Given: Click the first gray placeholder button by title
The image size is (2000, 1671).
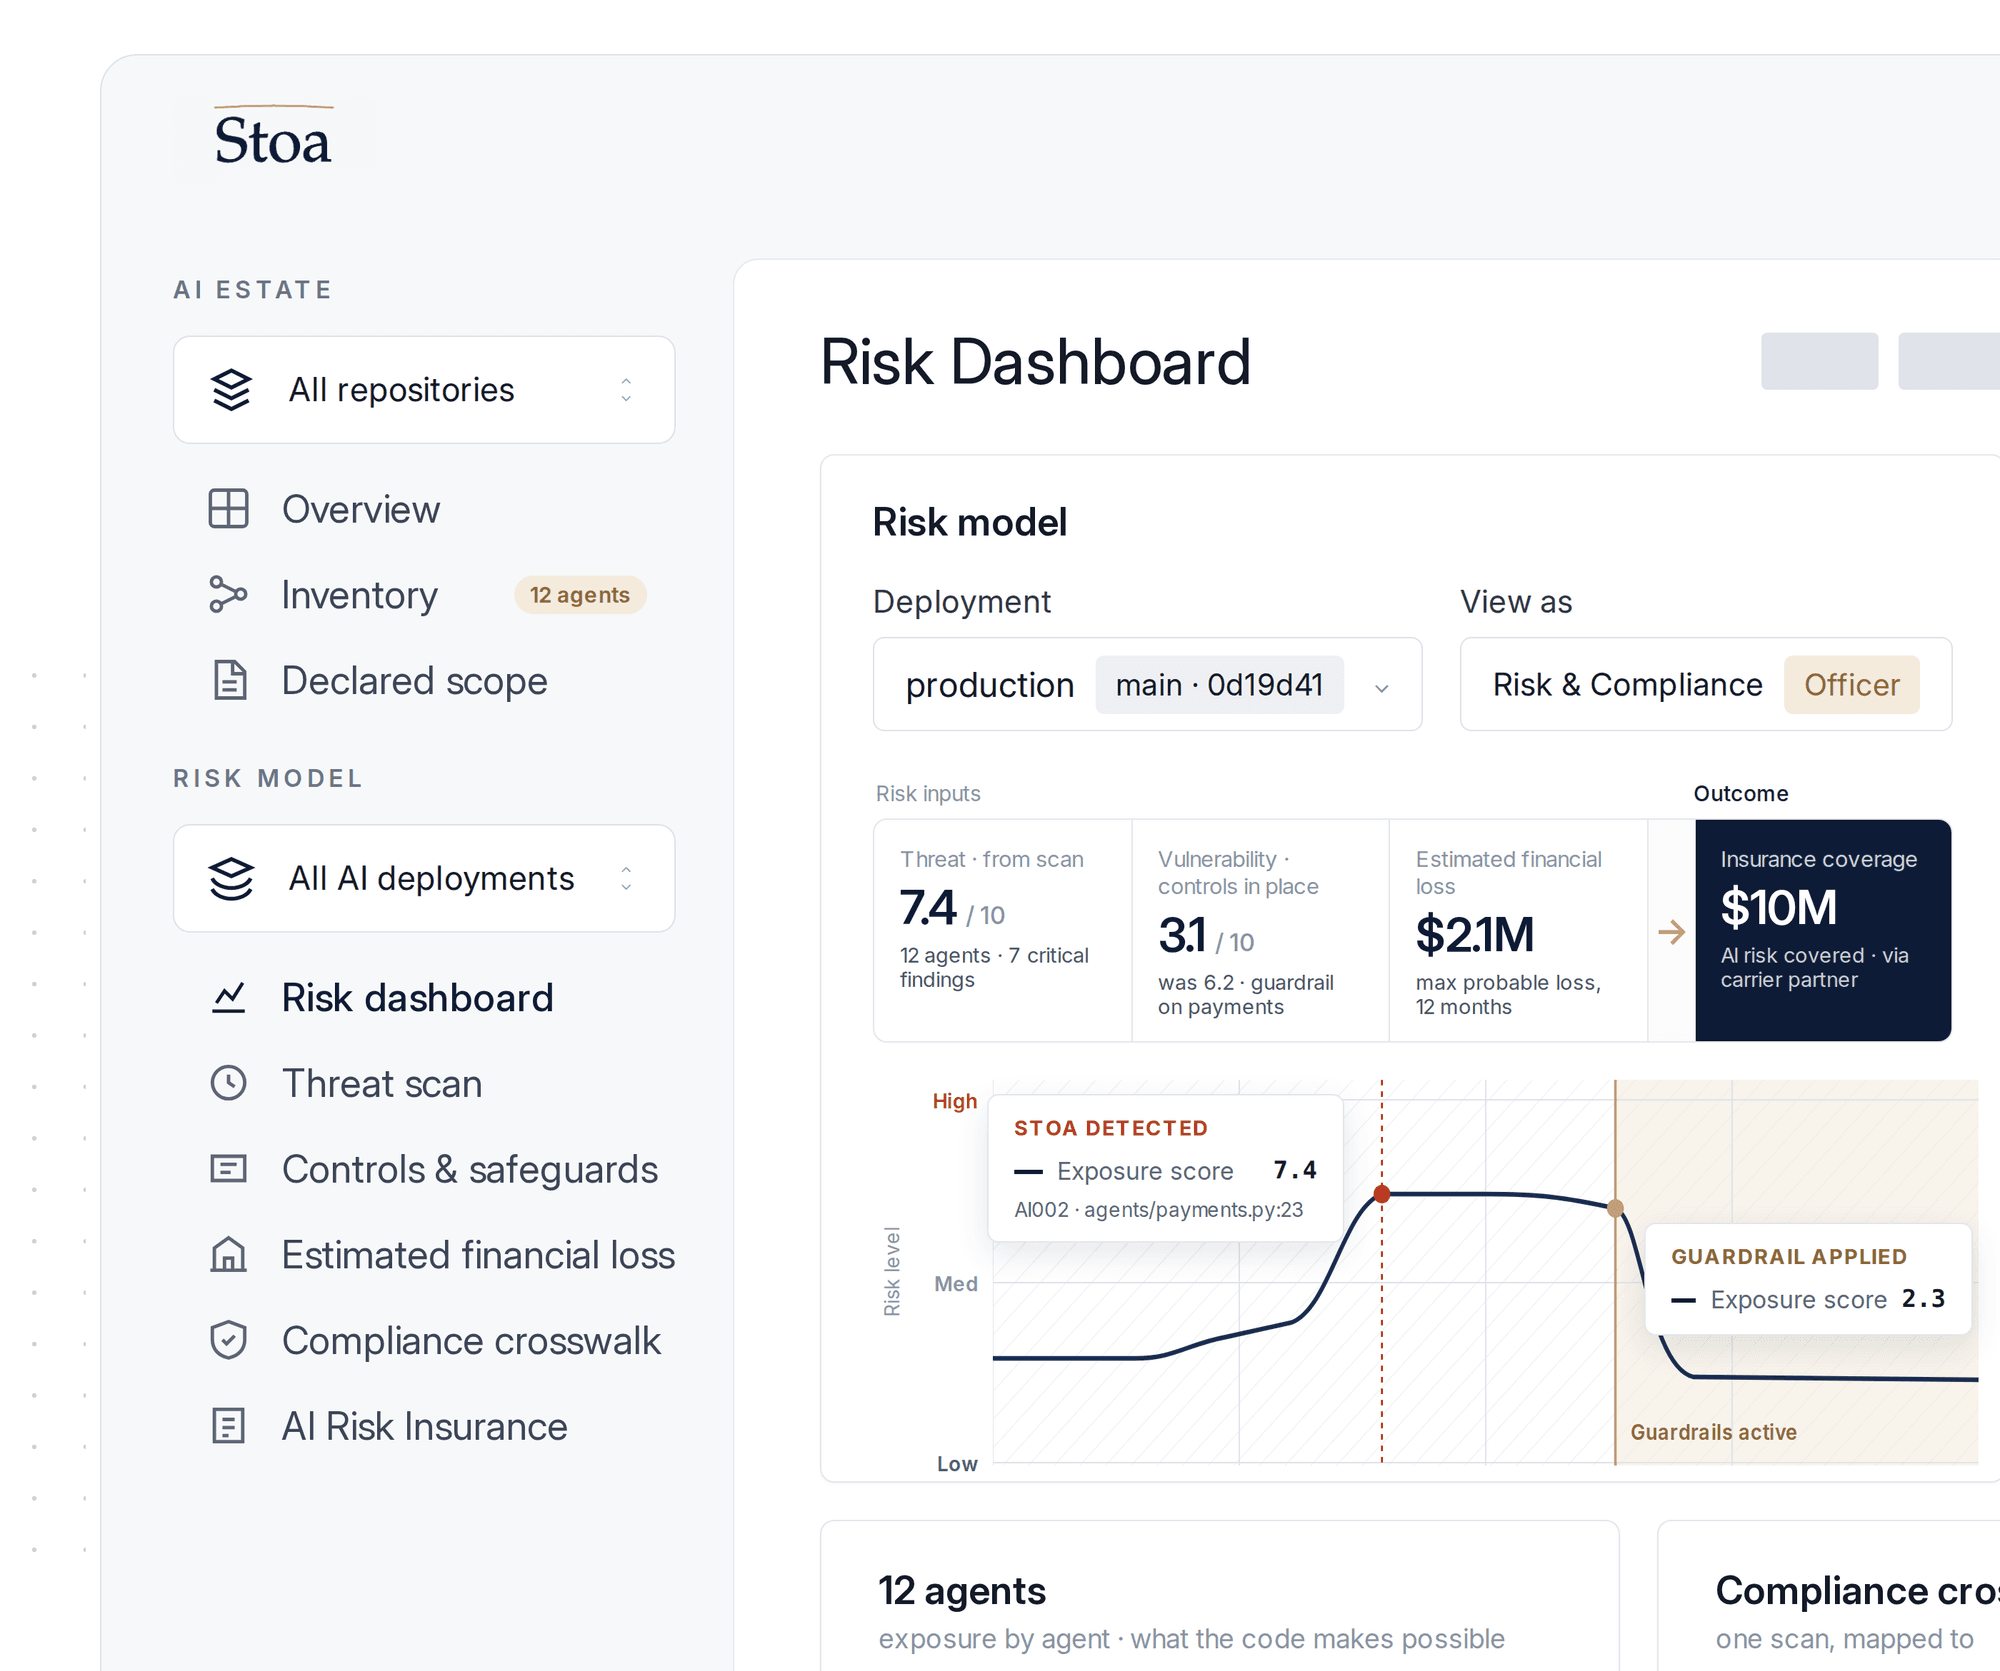Looking at the screenshot, I should point(1820,361).
